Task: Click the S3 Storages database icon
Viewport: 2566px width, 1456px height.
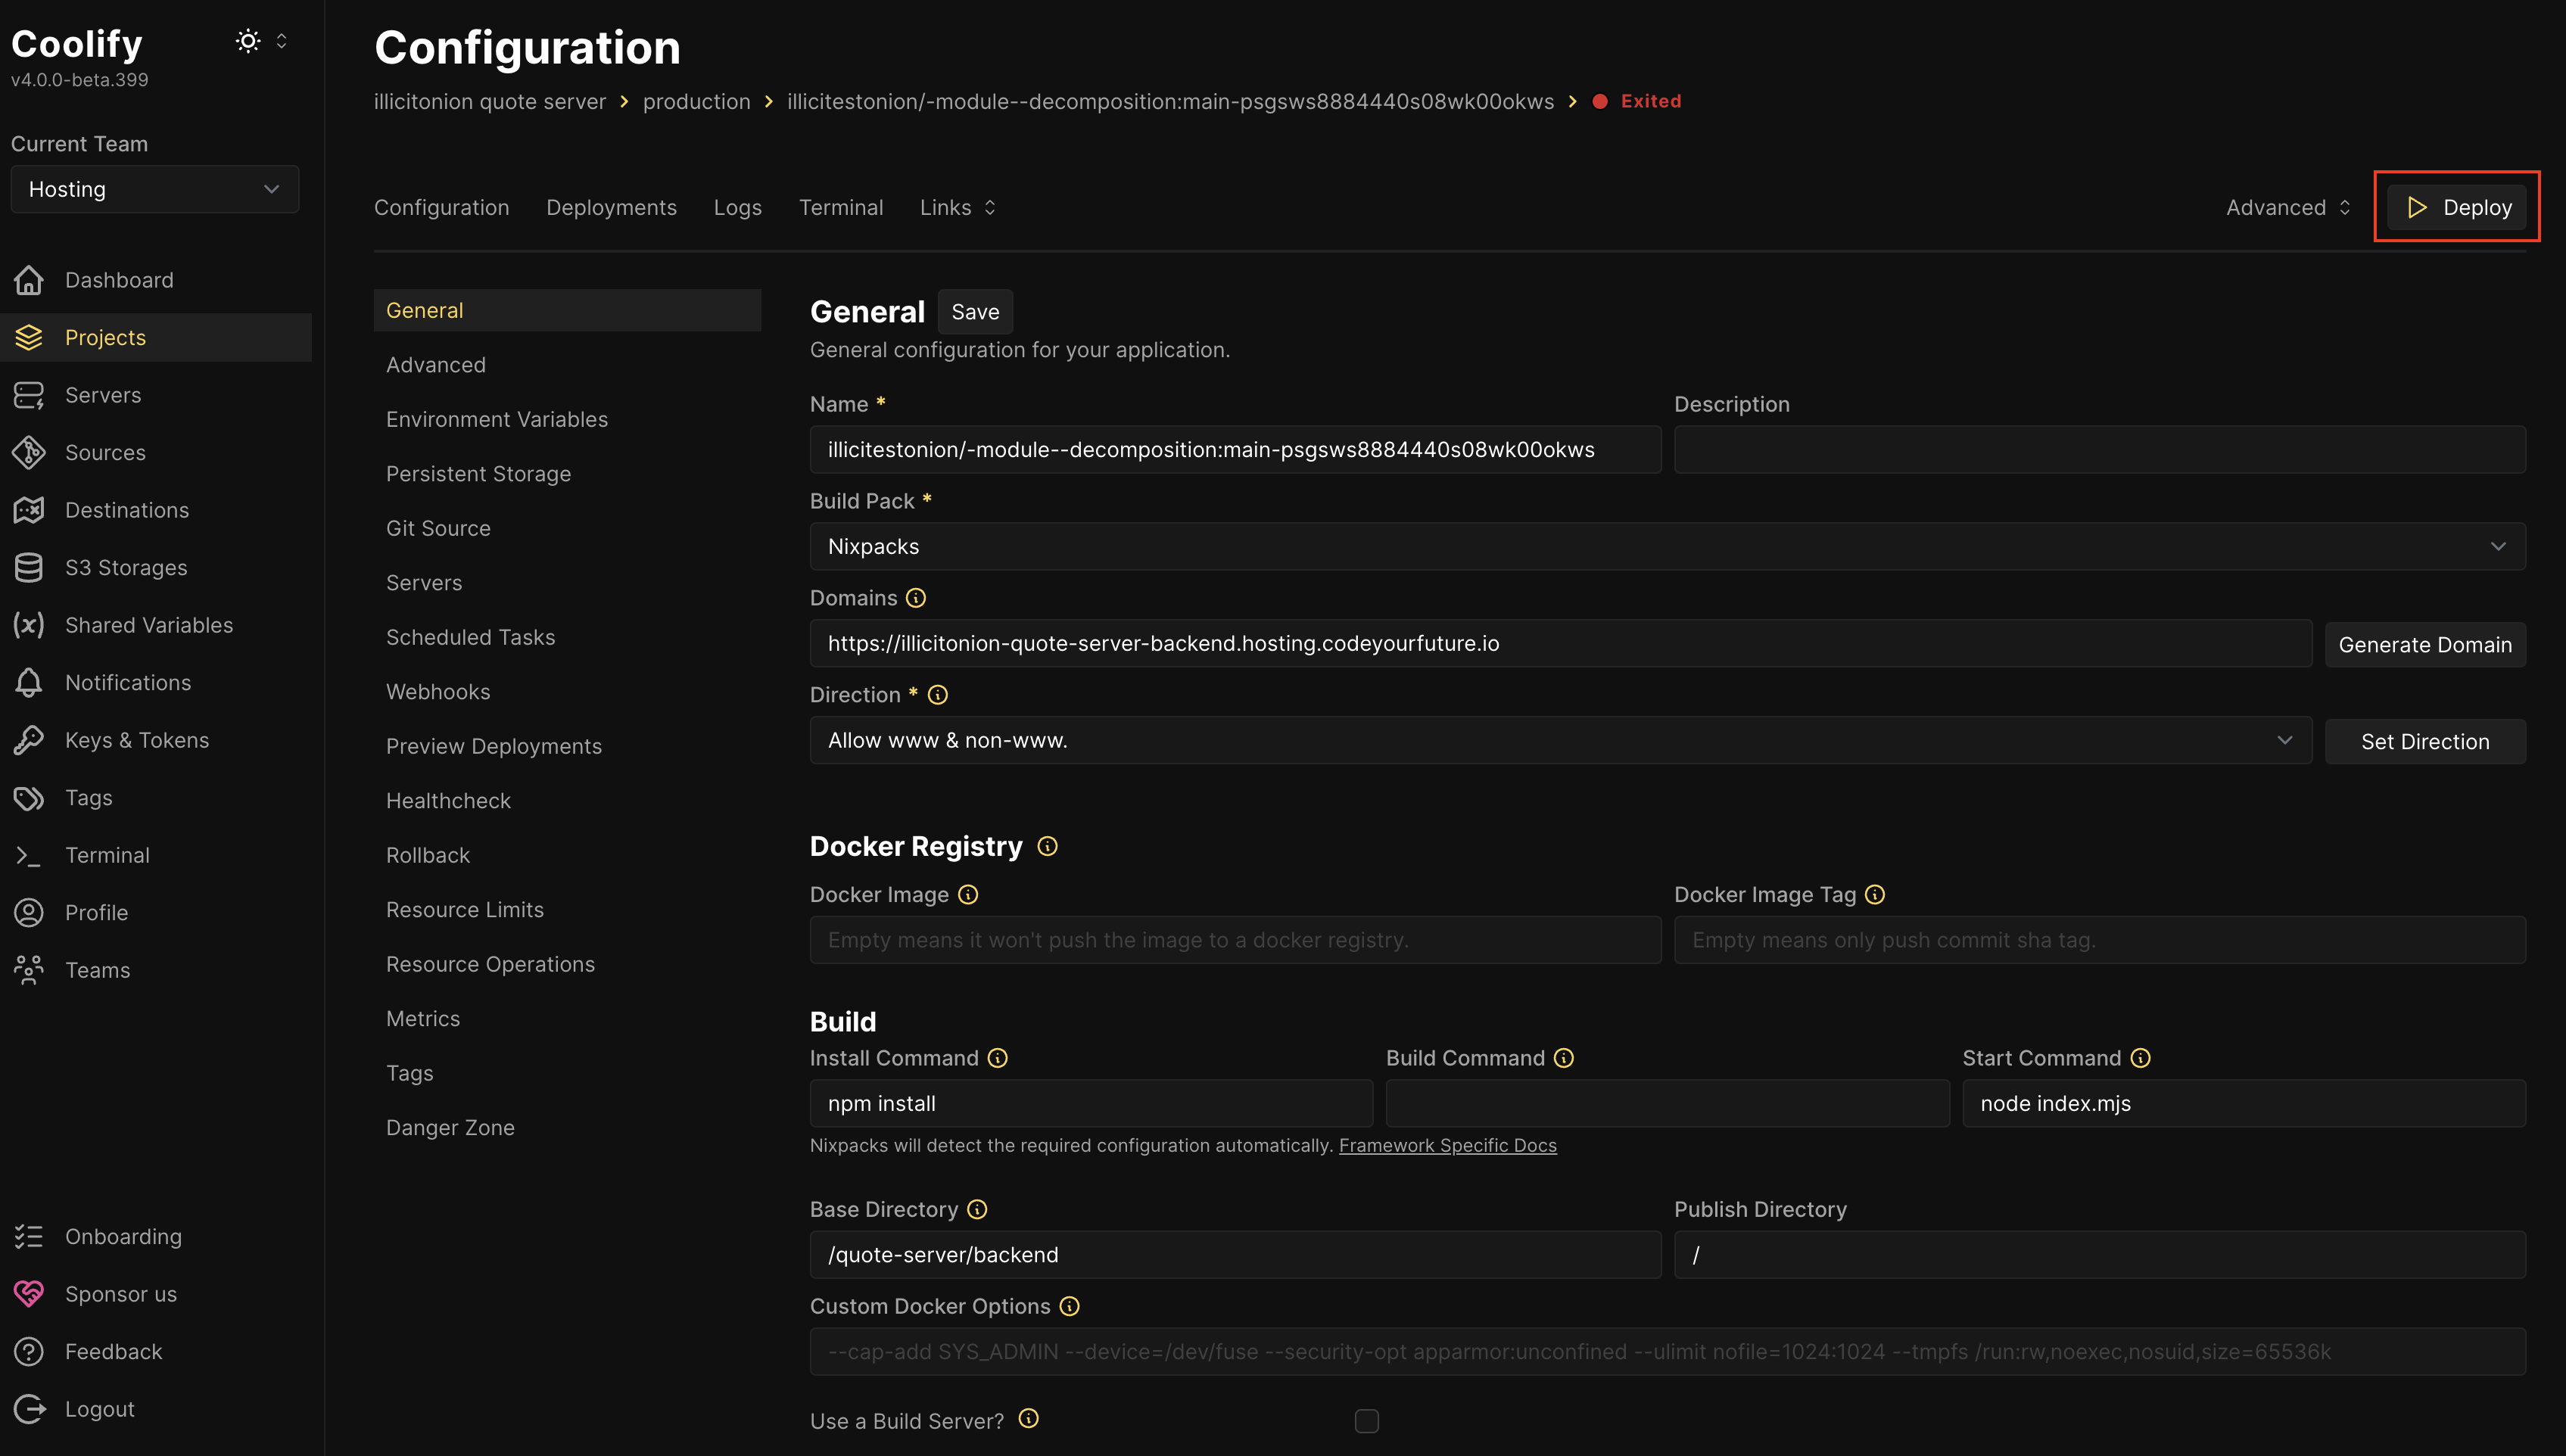Action: point(29,567)
